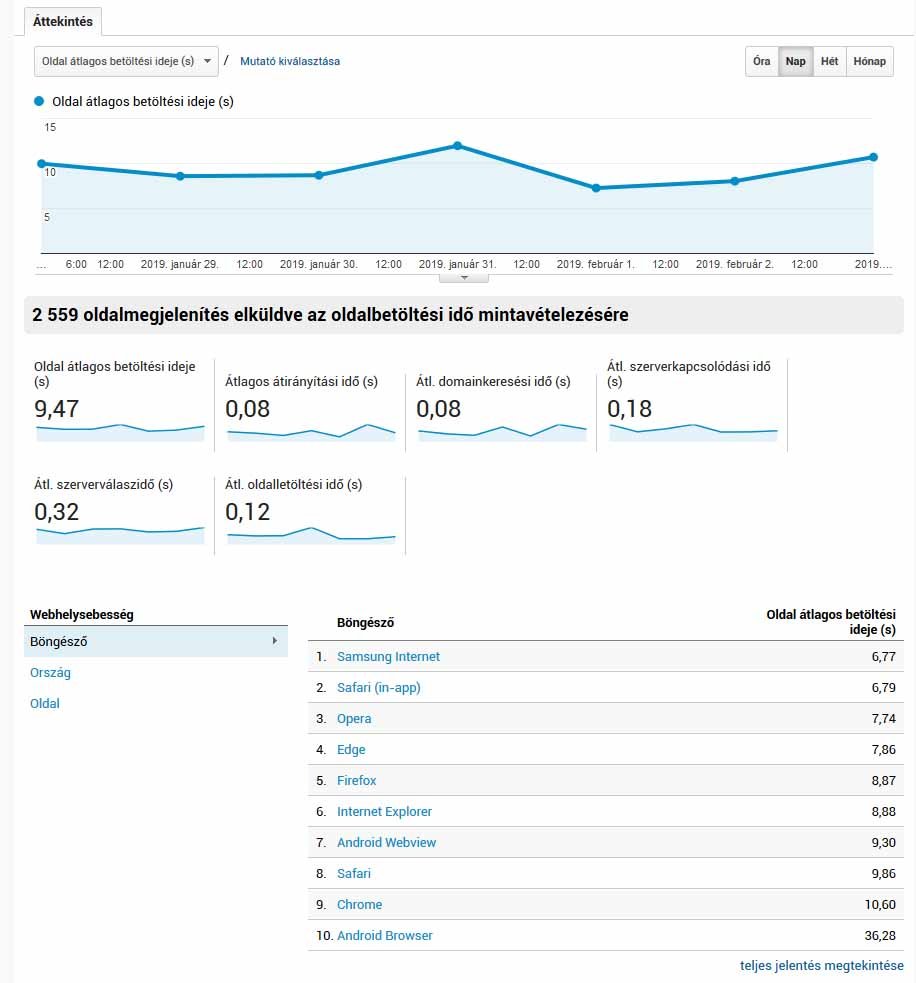Open the Chrome browser report
This screenshot has width=916, height=983.
(x=359, y=904)
